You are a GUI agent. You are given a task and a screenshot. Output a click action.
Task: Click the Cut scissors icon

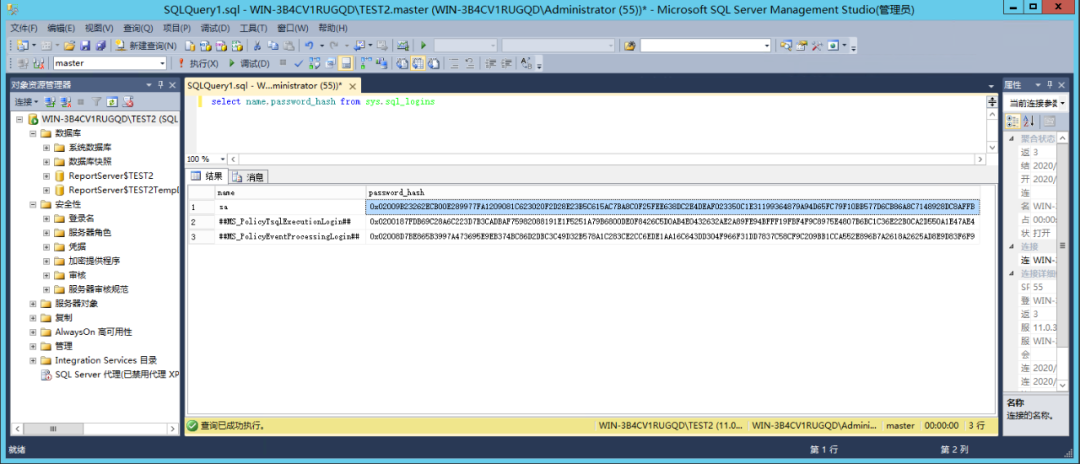pyautogui.click(x=257, y=45)
